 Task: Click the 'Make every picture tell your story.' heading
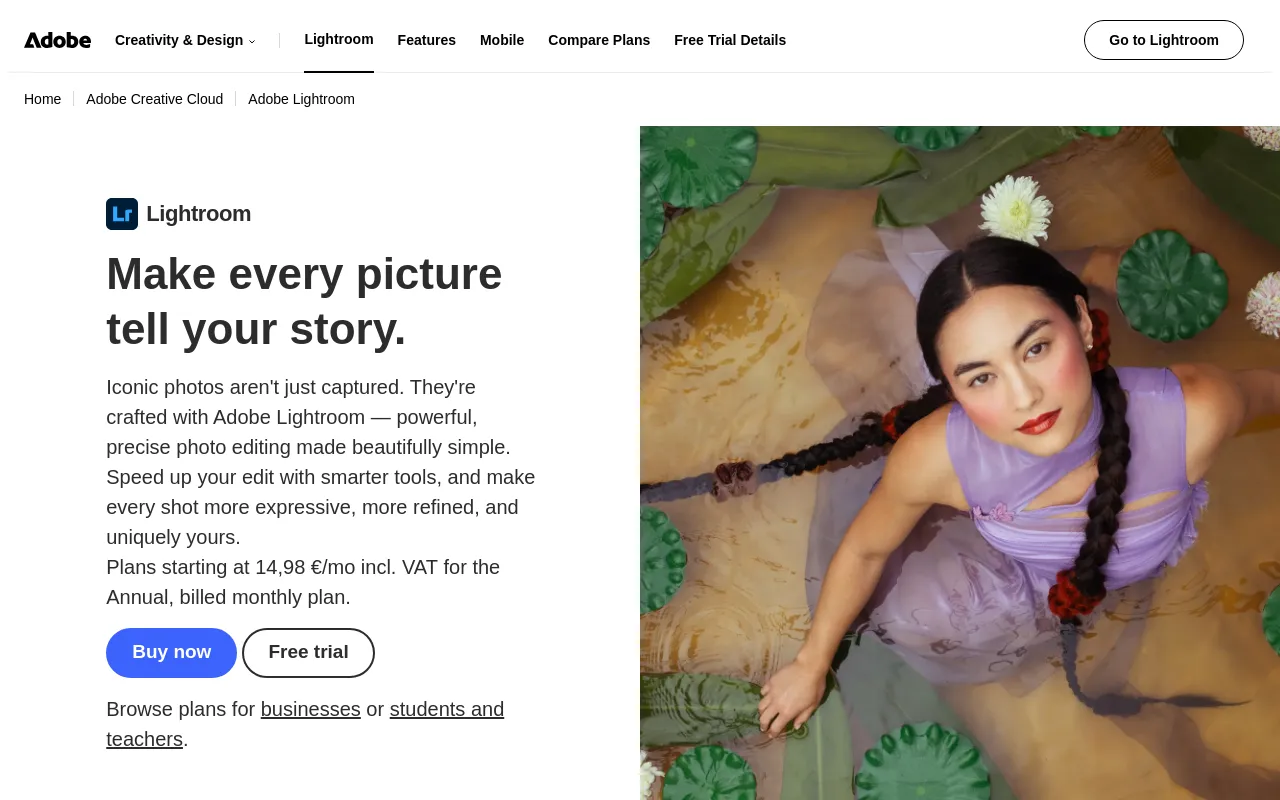tap(304, 301)
